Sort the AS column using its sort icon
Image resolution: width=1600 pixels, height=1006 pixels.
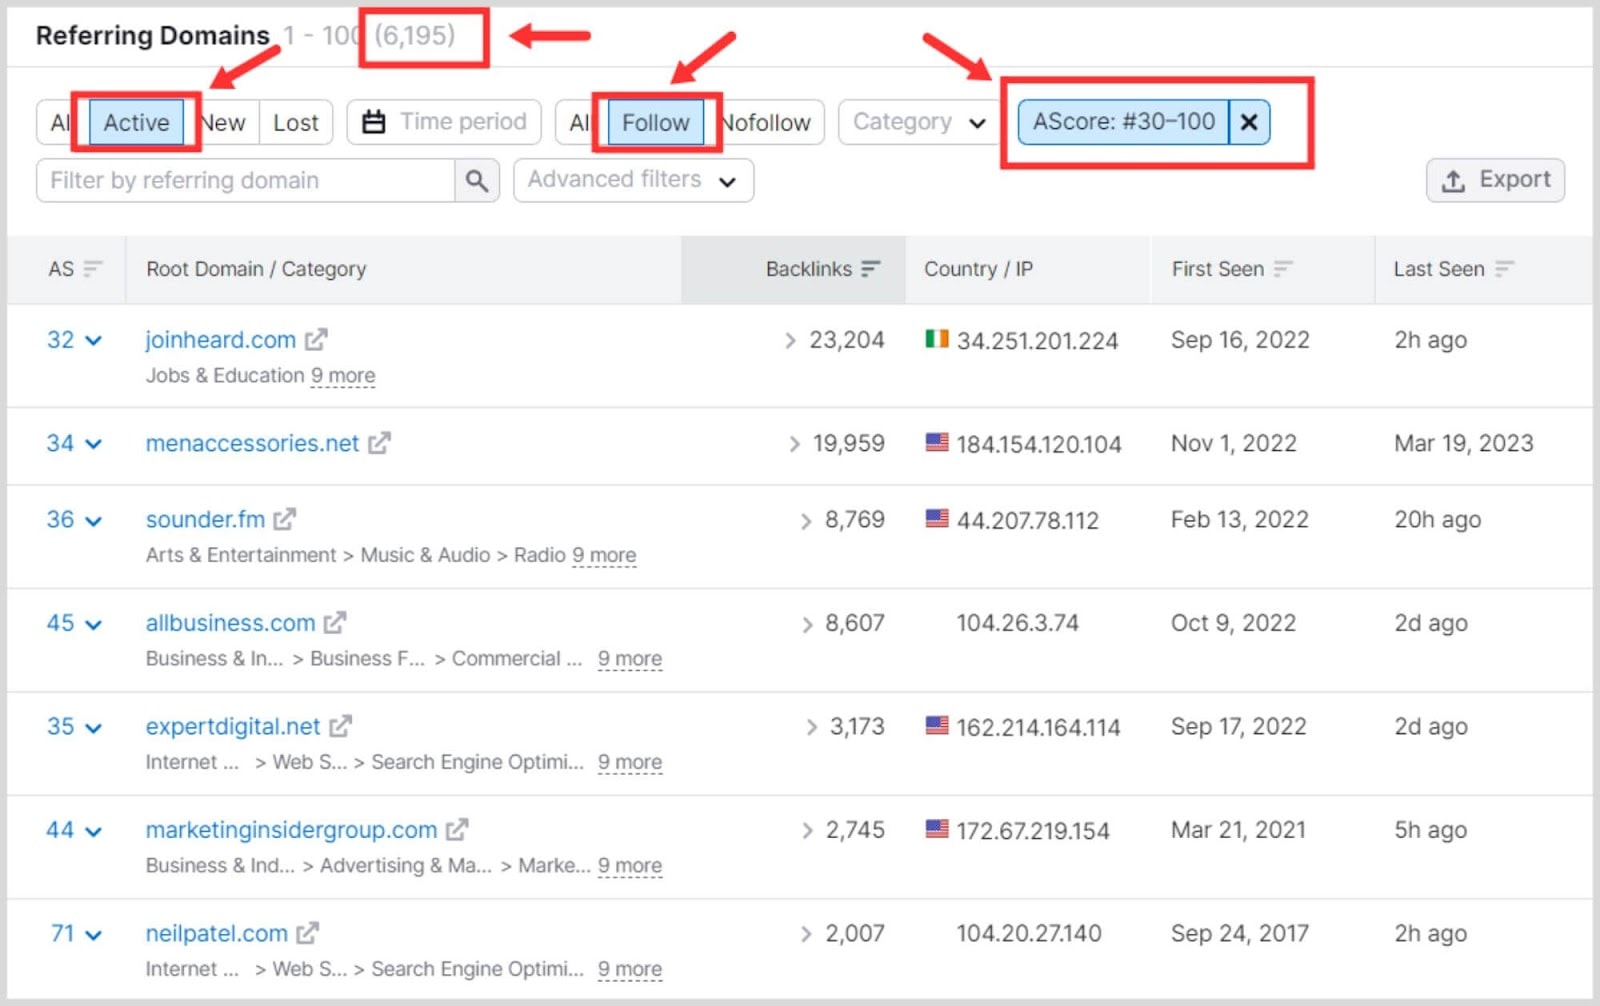(92, 269)
